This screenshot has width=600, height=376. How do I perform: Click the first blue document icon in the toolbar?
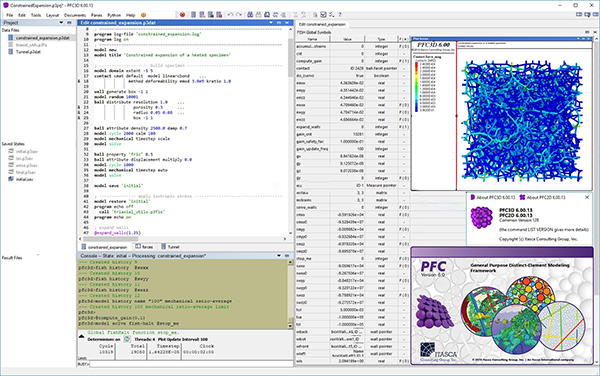(x=194, y=15)
